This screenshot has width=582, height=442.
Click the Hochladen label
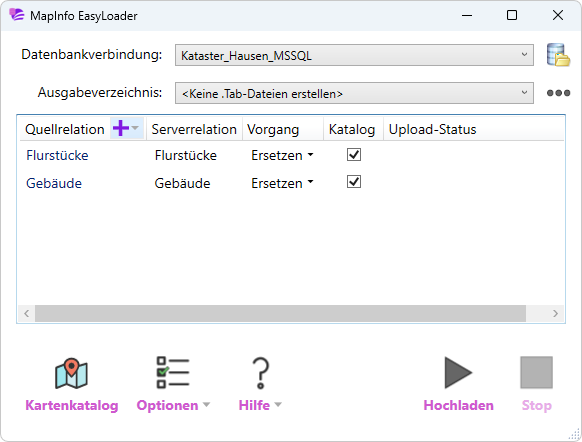[x=458, y=405]
